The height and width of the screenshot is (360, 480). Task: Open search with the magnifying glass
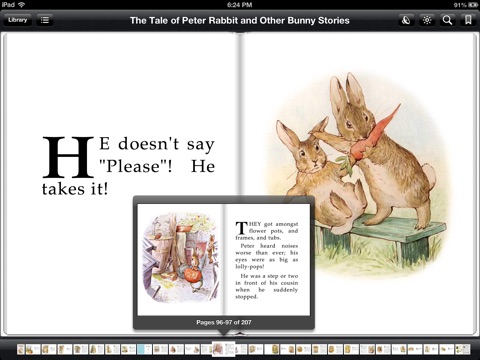pos(447,20)
